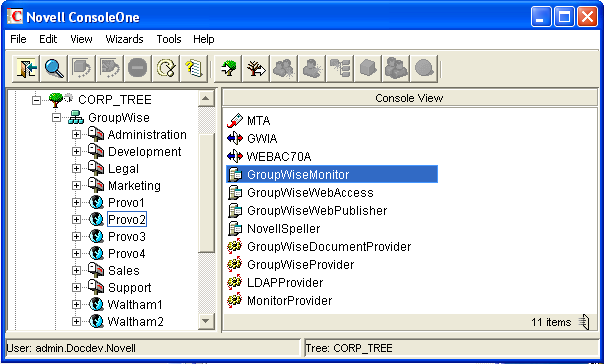Select the GroupWiseWebAccess label
The height and width of the screenshot is (364, 604).
point(310,192)
